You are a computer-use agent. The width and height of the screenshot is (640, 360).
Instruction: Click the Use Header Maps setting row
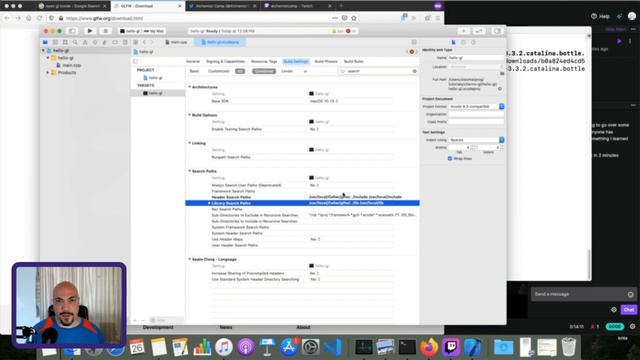pyautogui.click(x=302, y=239)
